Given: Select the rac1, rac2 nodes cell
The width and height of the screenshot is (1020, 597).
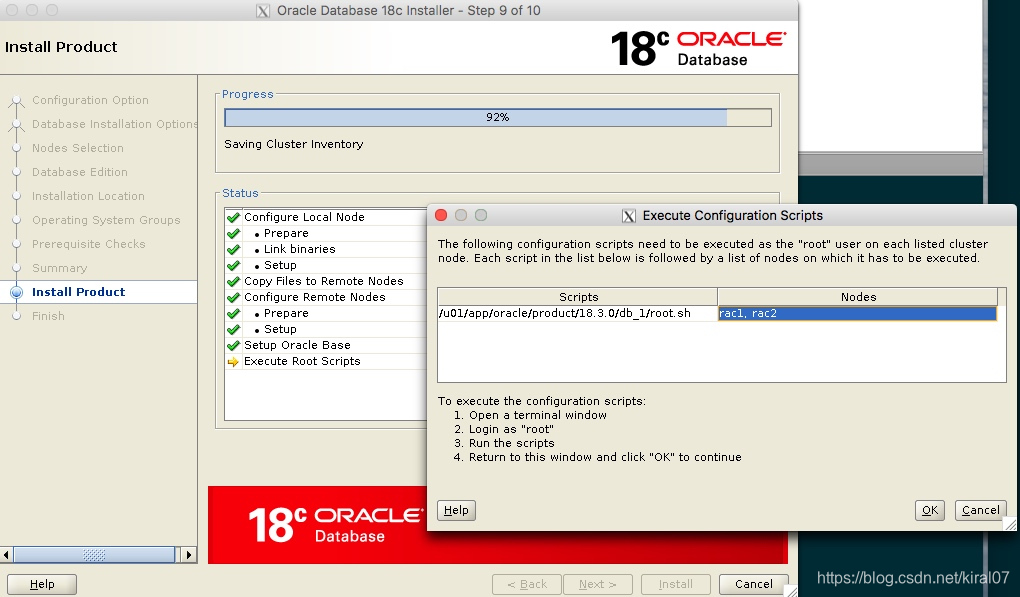Looking at the screenshot, I should point(857,313).
